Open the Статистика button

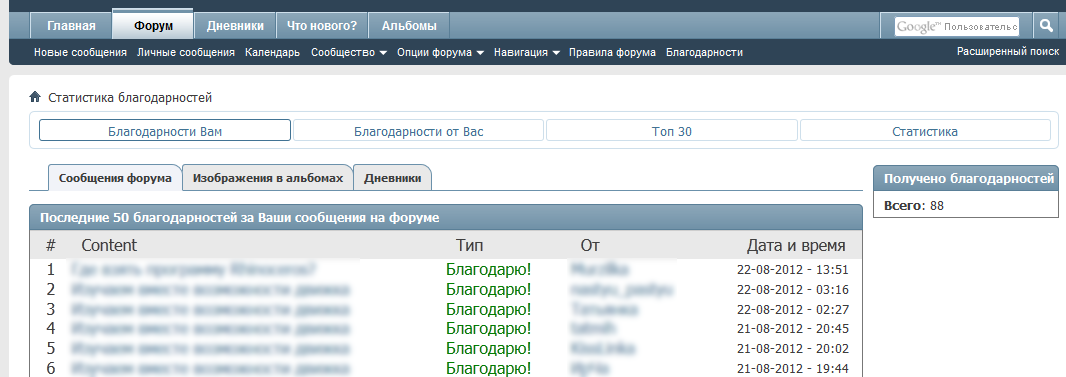pyautogui.click(x=925, y=130)
